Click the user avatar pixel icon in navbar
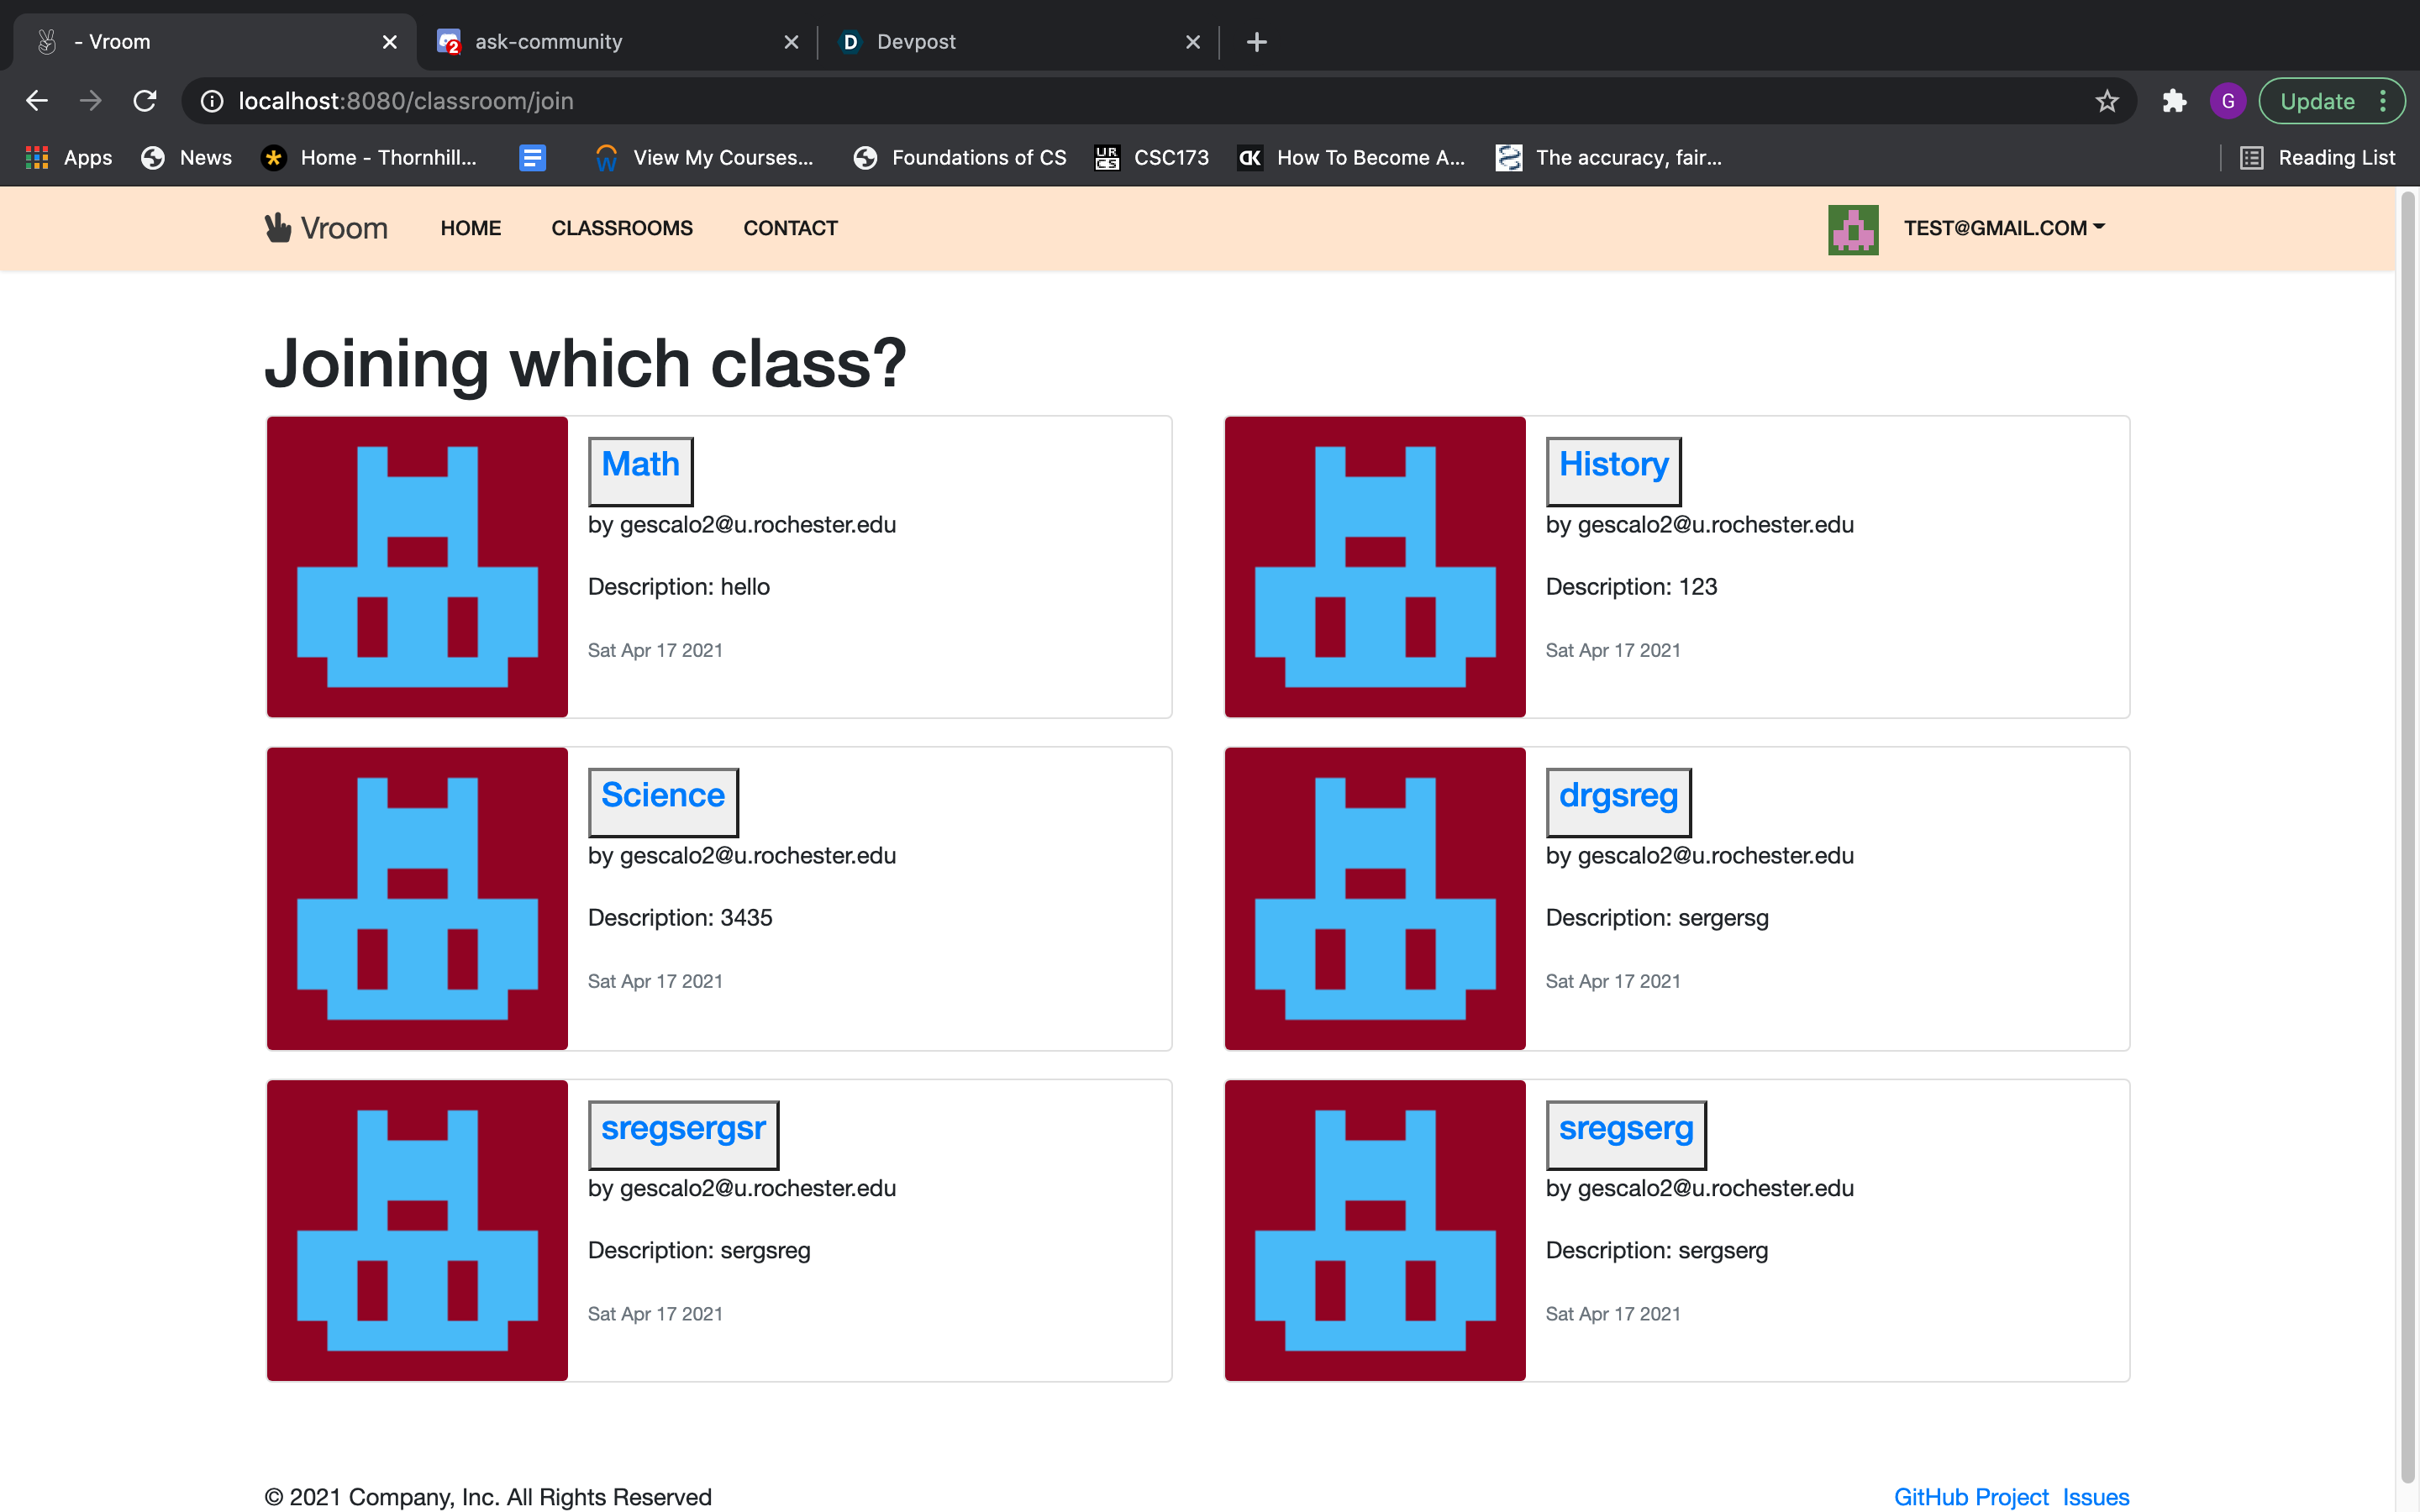The width and height of the screenshot is (2420, 1512). (x=1852, y=229)
